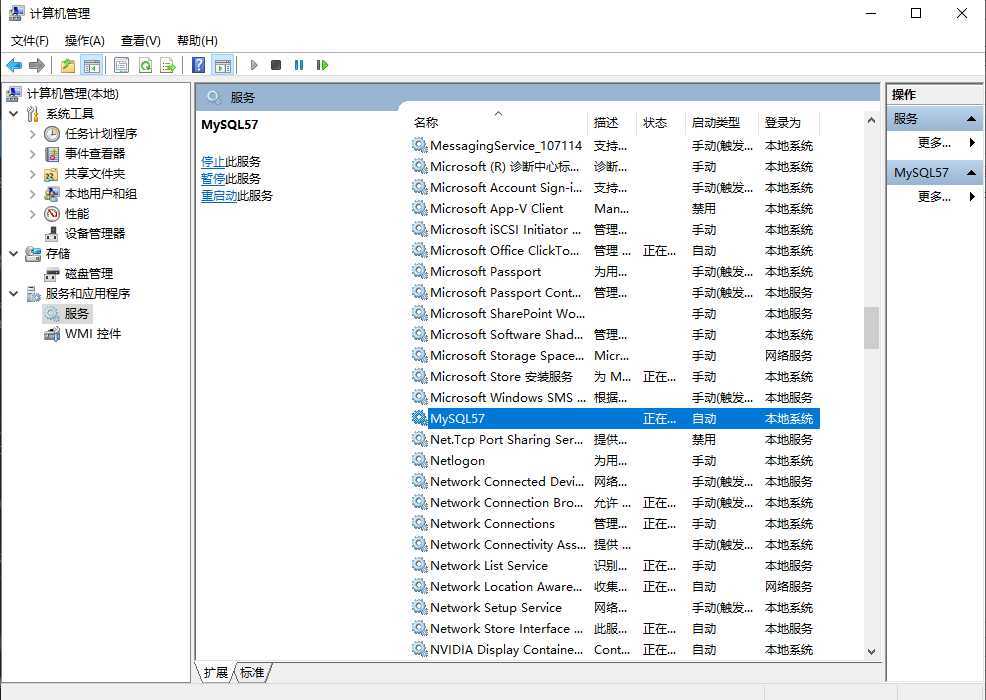
Task: Click the scrollbar up arrow in services list
Action: click(871, 120)
